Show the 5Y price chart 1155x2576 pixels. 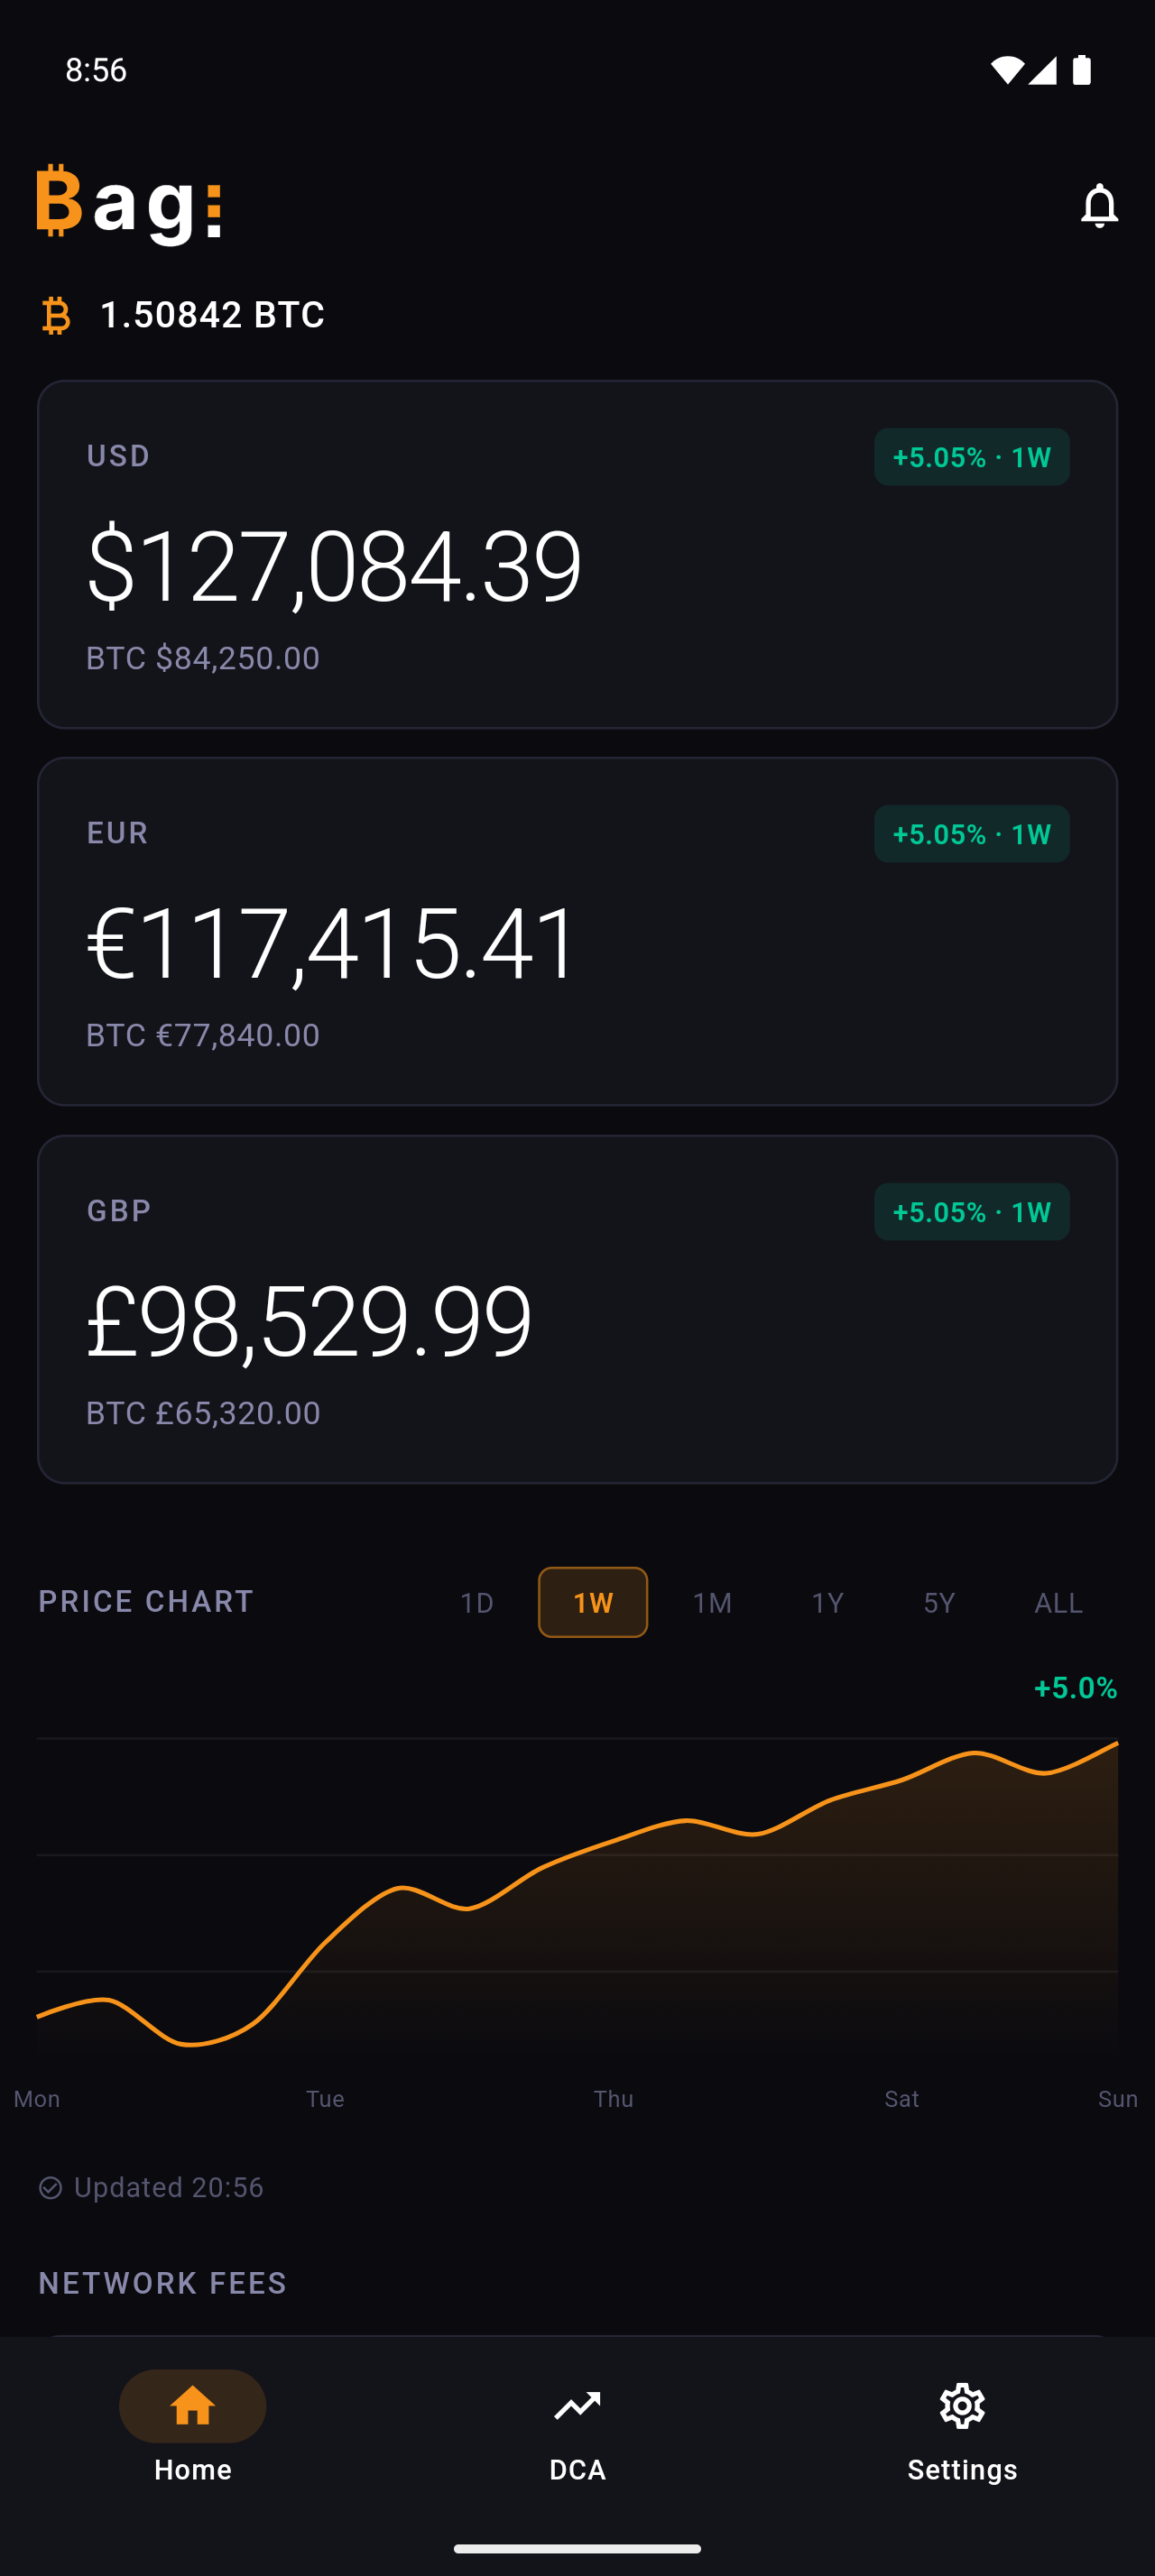(x=939, y=1603)
